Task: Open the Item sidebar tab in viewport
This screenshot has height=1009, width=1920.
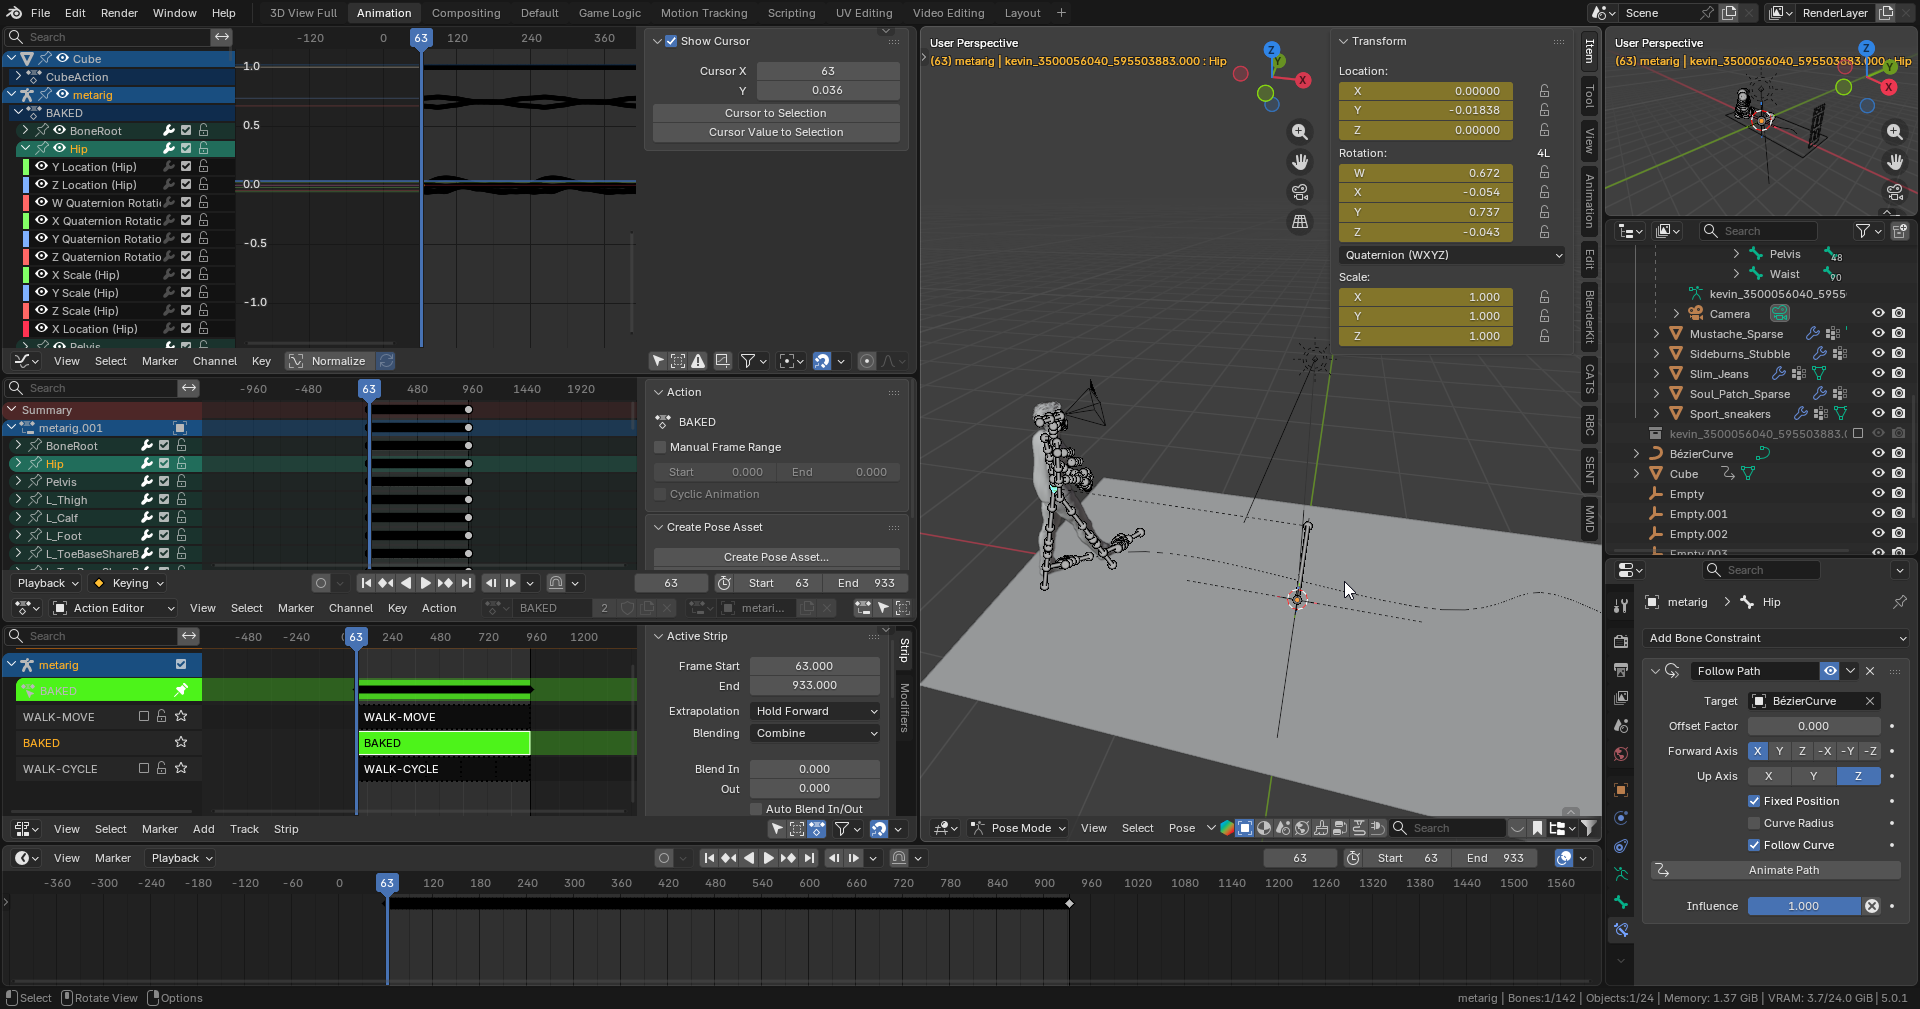Action: coord(1589,52)
